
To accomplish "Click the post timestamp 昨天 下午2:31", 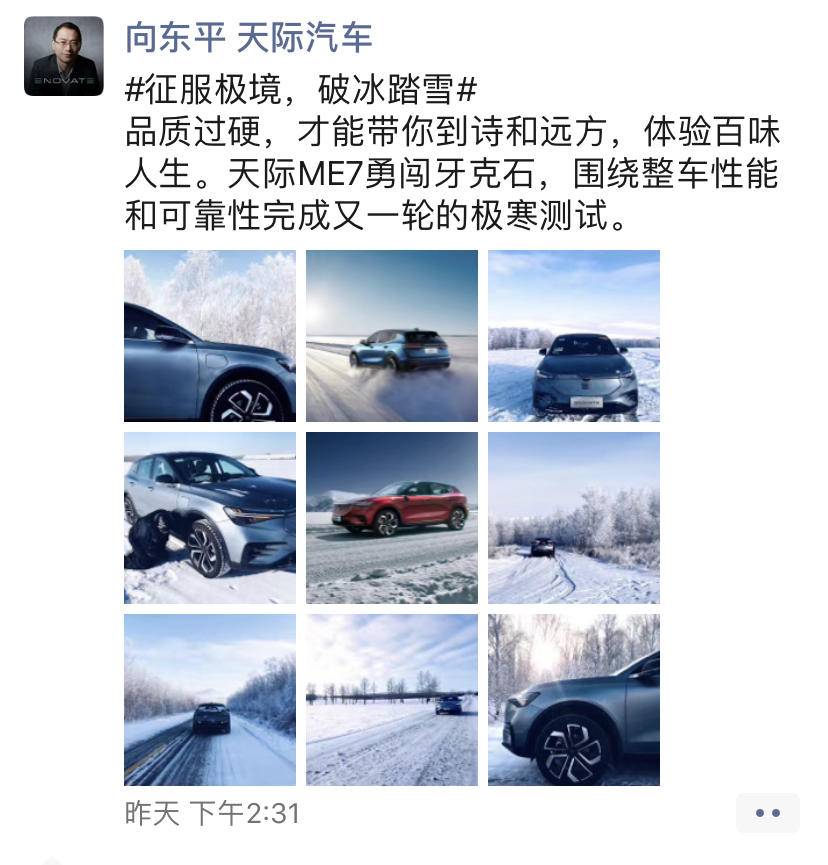I will pyautogui.click(x=212, y=814).
